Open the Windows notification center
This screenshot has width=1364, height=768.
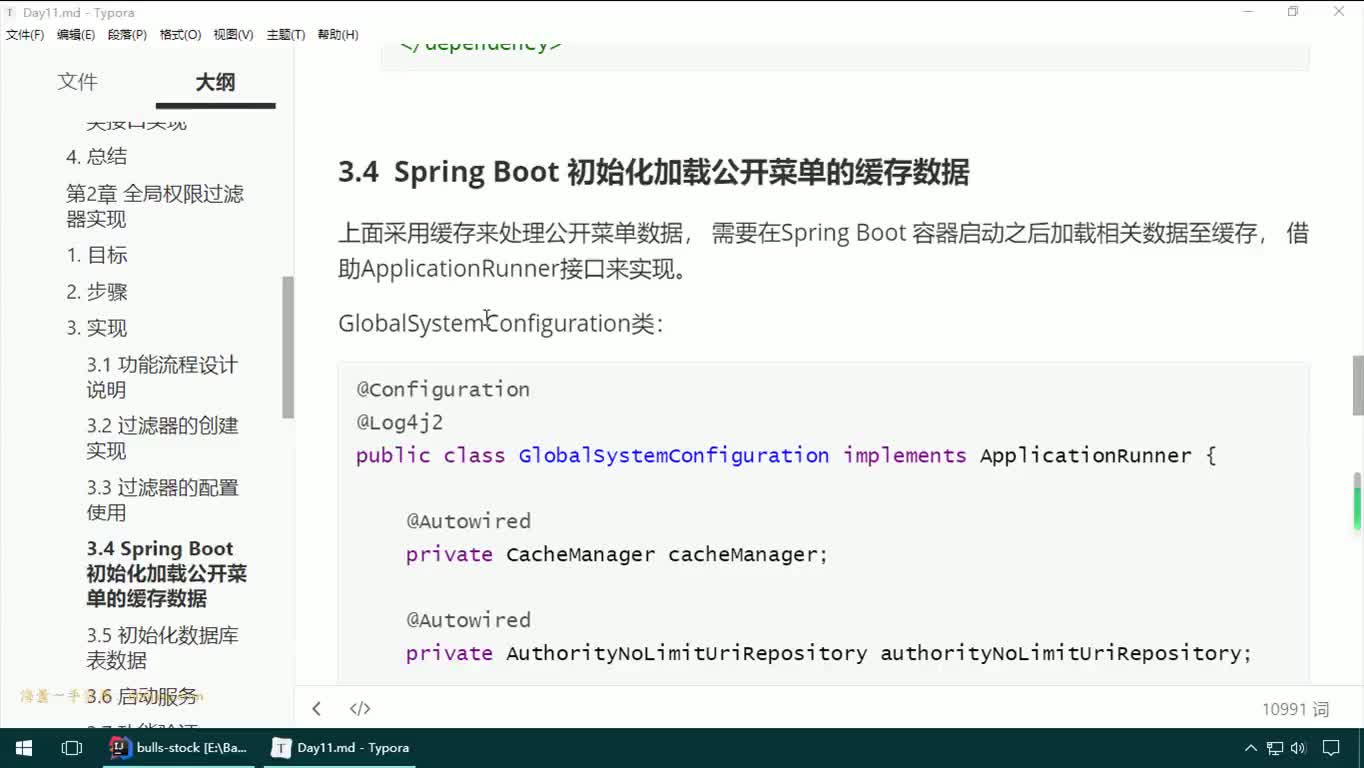pyautogui.click(x=1331, y=748)
